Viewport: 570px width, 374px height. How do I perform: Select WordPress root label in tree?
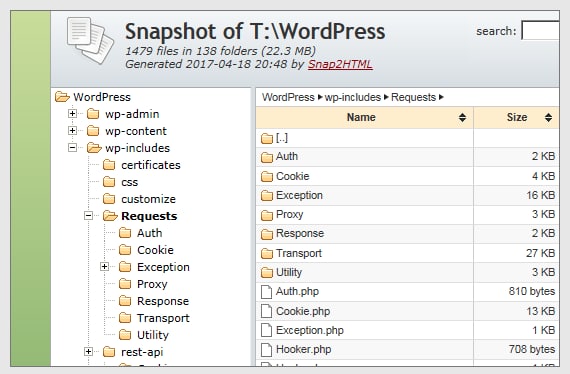click(x=102, y=97)
